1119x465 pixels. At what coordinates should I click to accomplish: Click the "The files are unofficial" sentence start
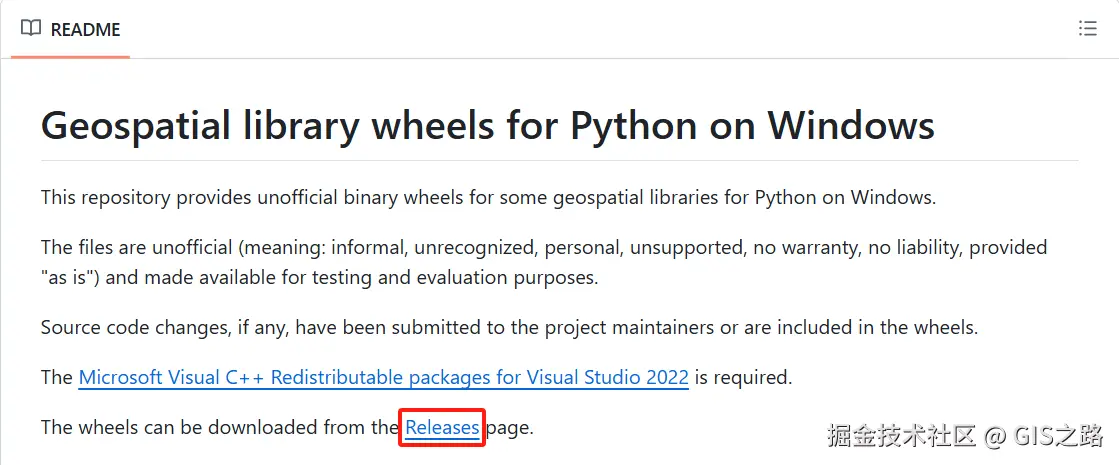[130, 247]
